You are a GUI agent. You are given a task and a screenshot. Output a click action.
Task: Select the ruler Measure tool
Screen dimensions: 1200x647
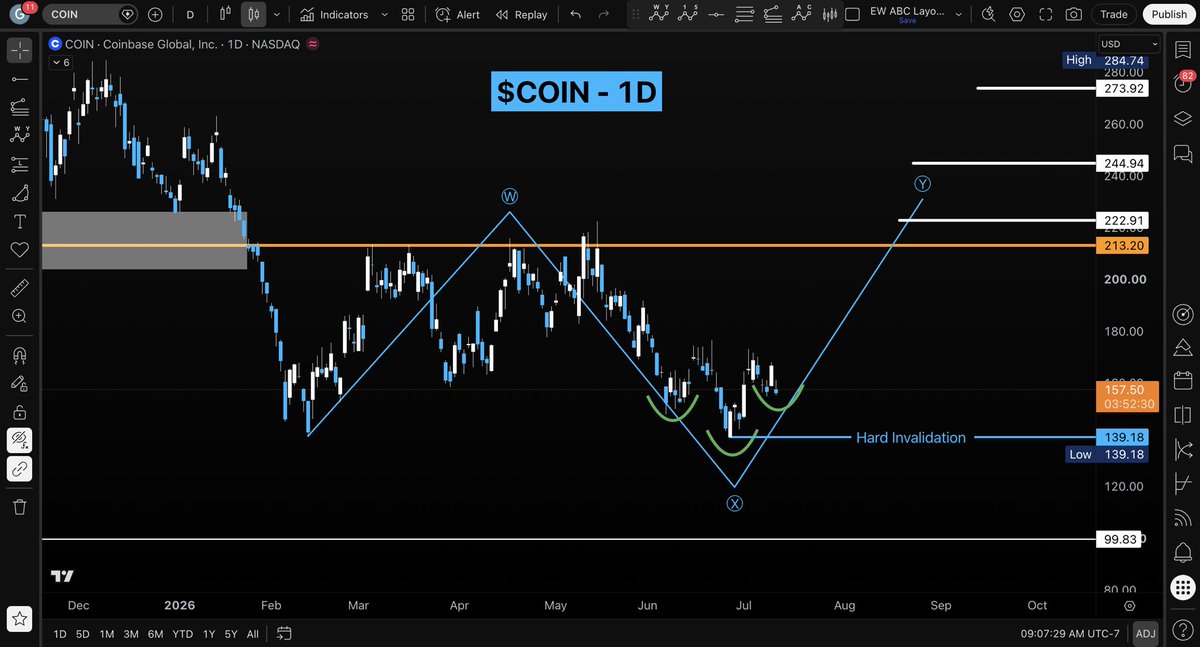20,288
